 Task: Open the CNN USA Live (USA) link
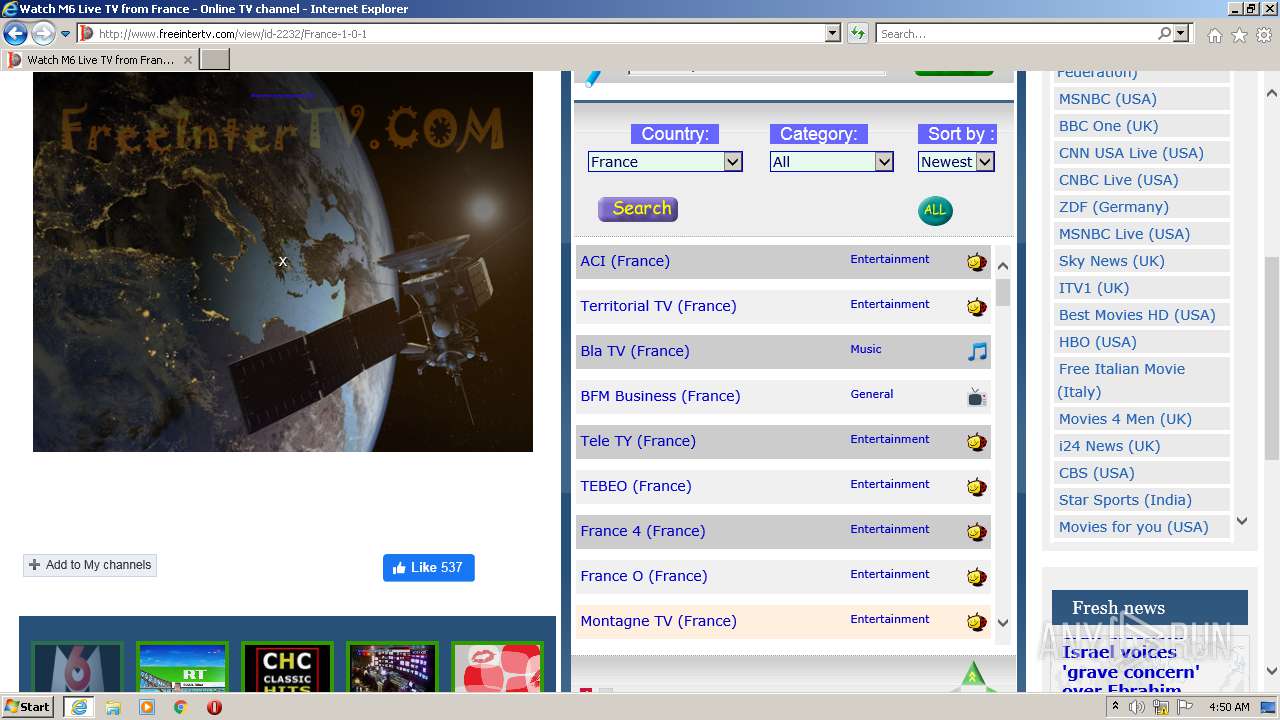(x=1131, y=153)
